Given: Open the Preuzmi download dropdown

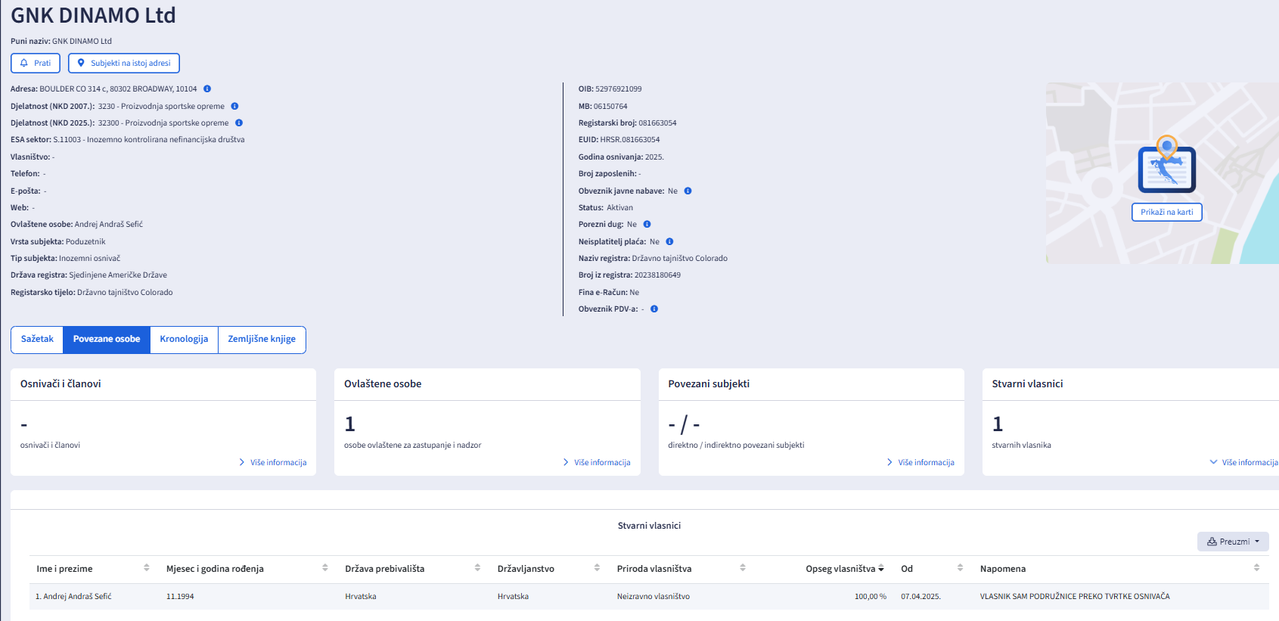Looking at the screenshot, I should click(x=1233, y=541).
